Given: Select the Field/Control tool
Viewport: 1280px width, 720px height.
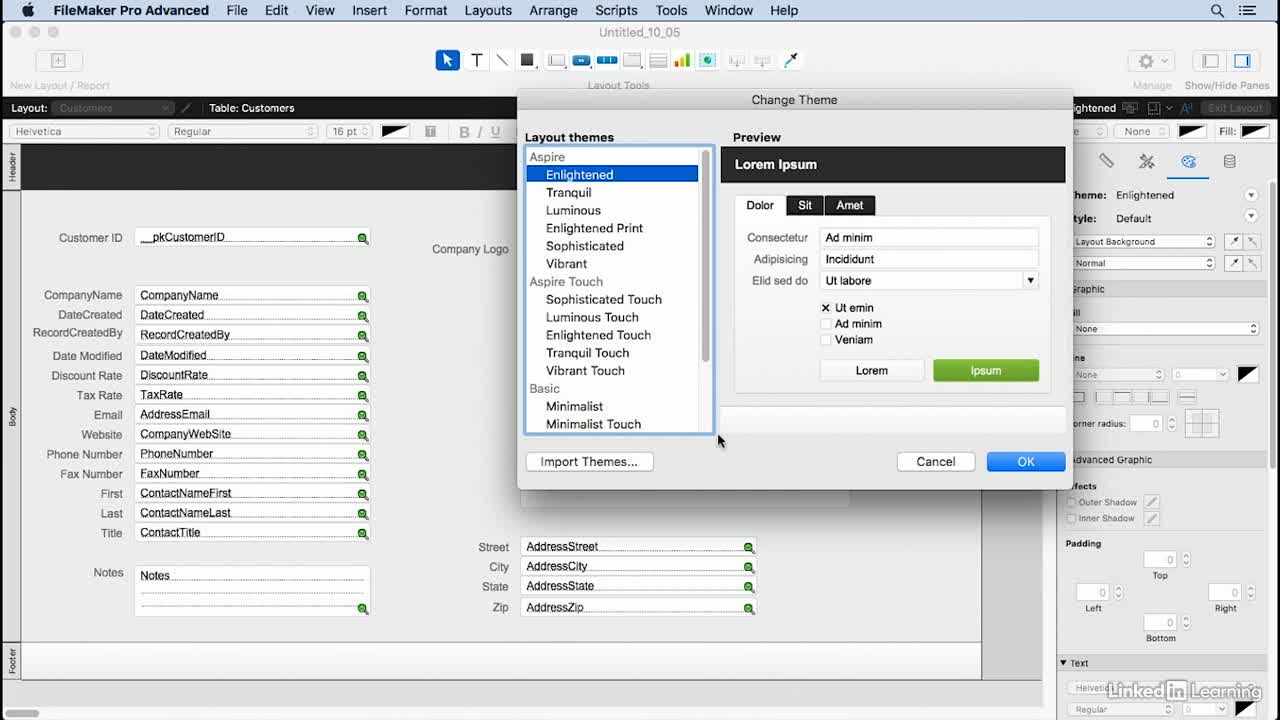Looking at the screenshot, I should pyautogui.click(x=556, y=60).
